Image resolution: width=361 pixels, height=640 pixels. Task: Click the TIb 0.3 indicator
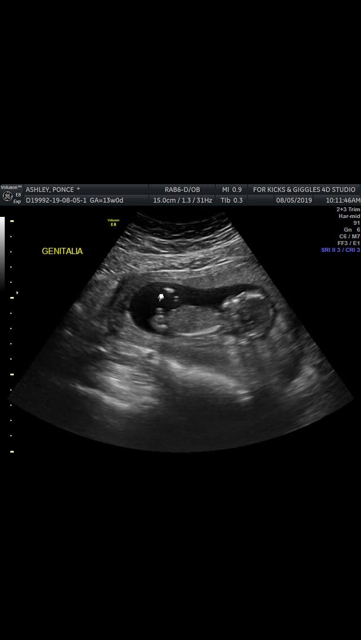click(x=232, y=200)
